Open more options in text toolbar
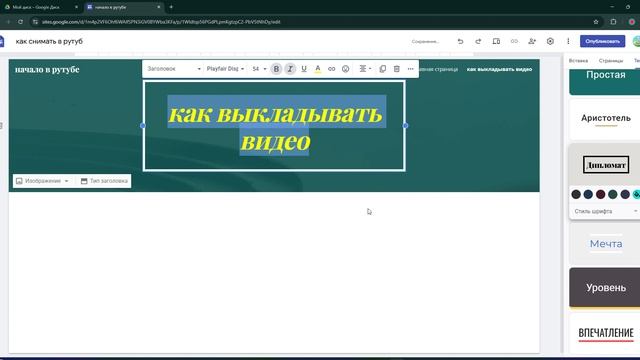Image resolution: width=640 pixels, height=360 pixels. (410, 69)
